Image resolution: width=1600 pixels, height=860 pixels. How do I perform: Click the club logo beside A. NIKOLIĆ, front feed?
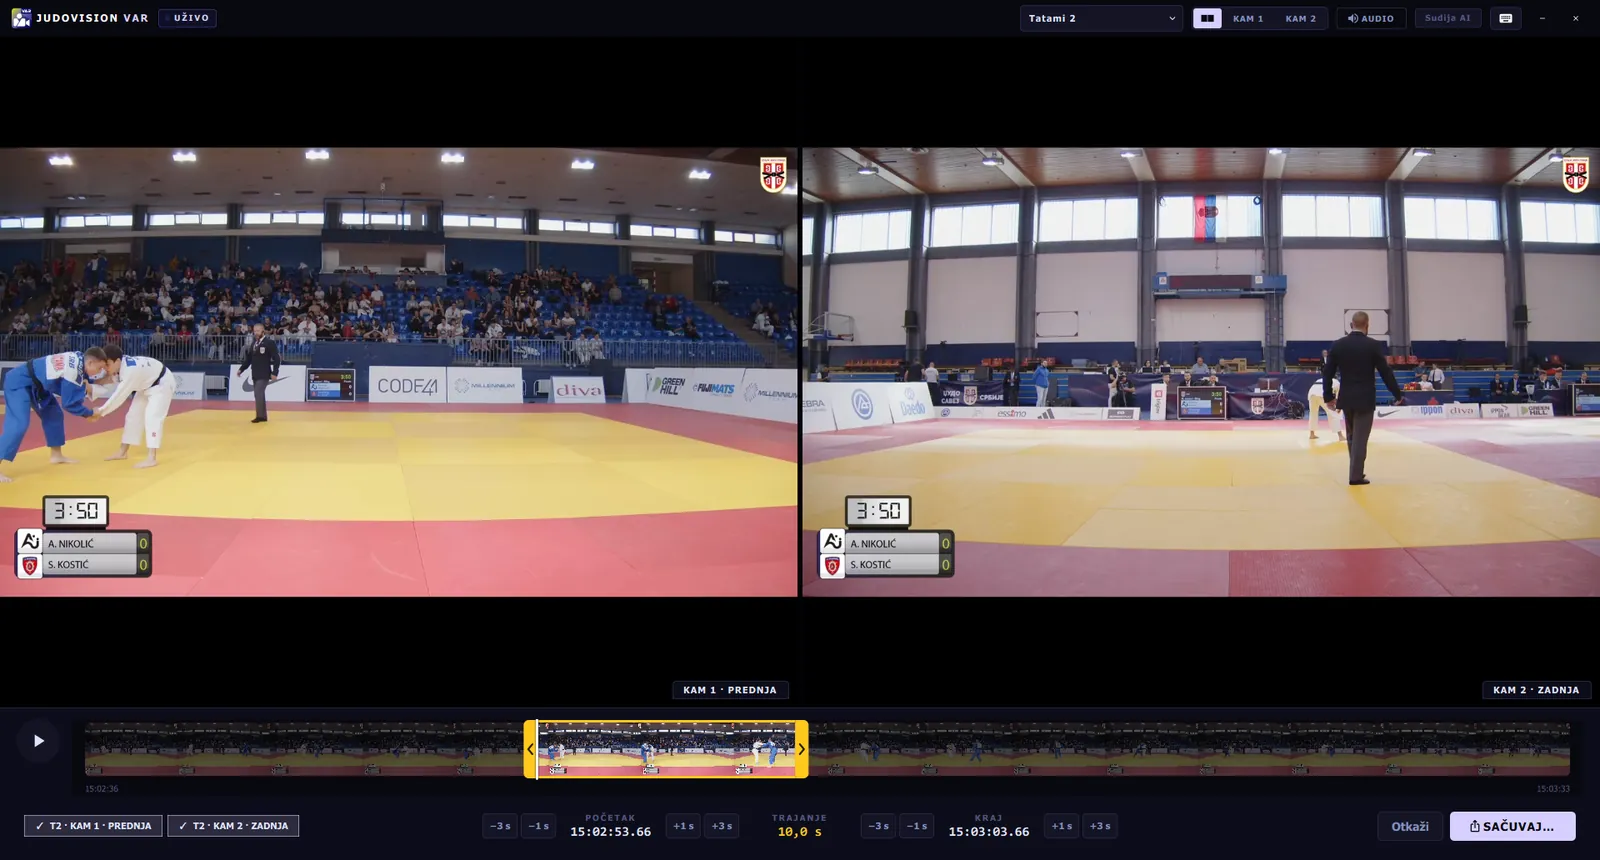(30, 542)
